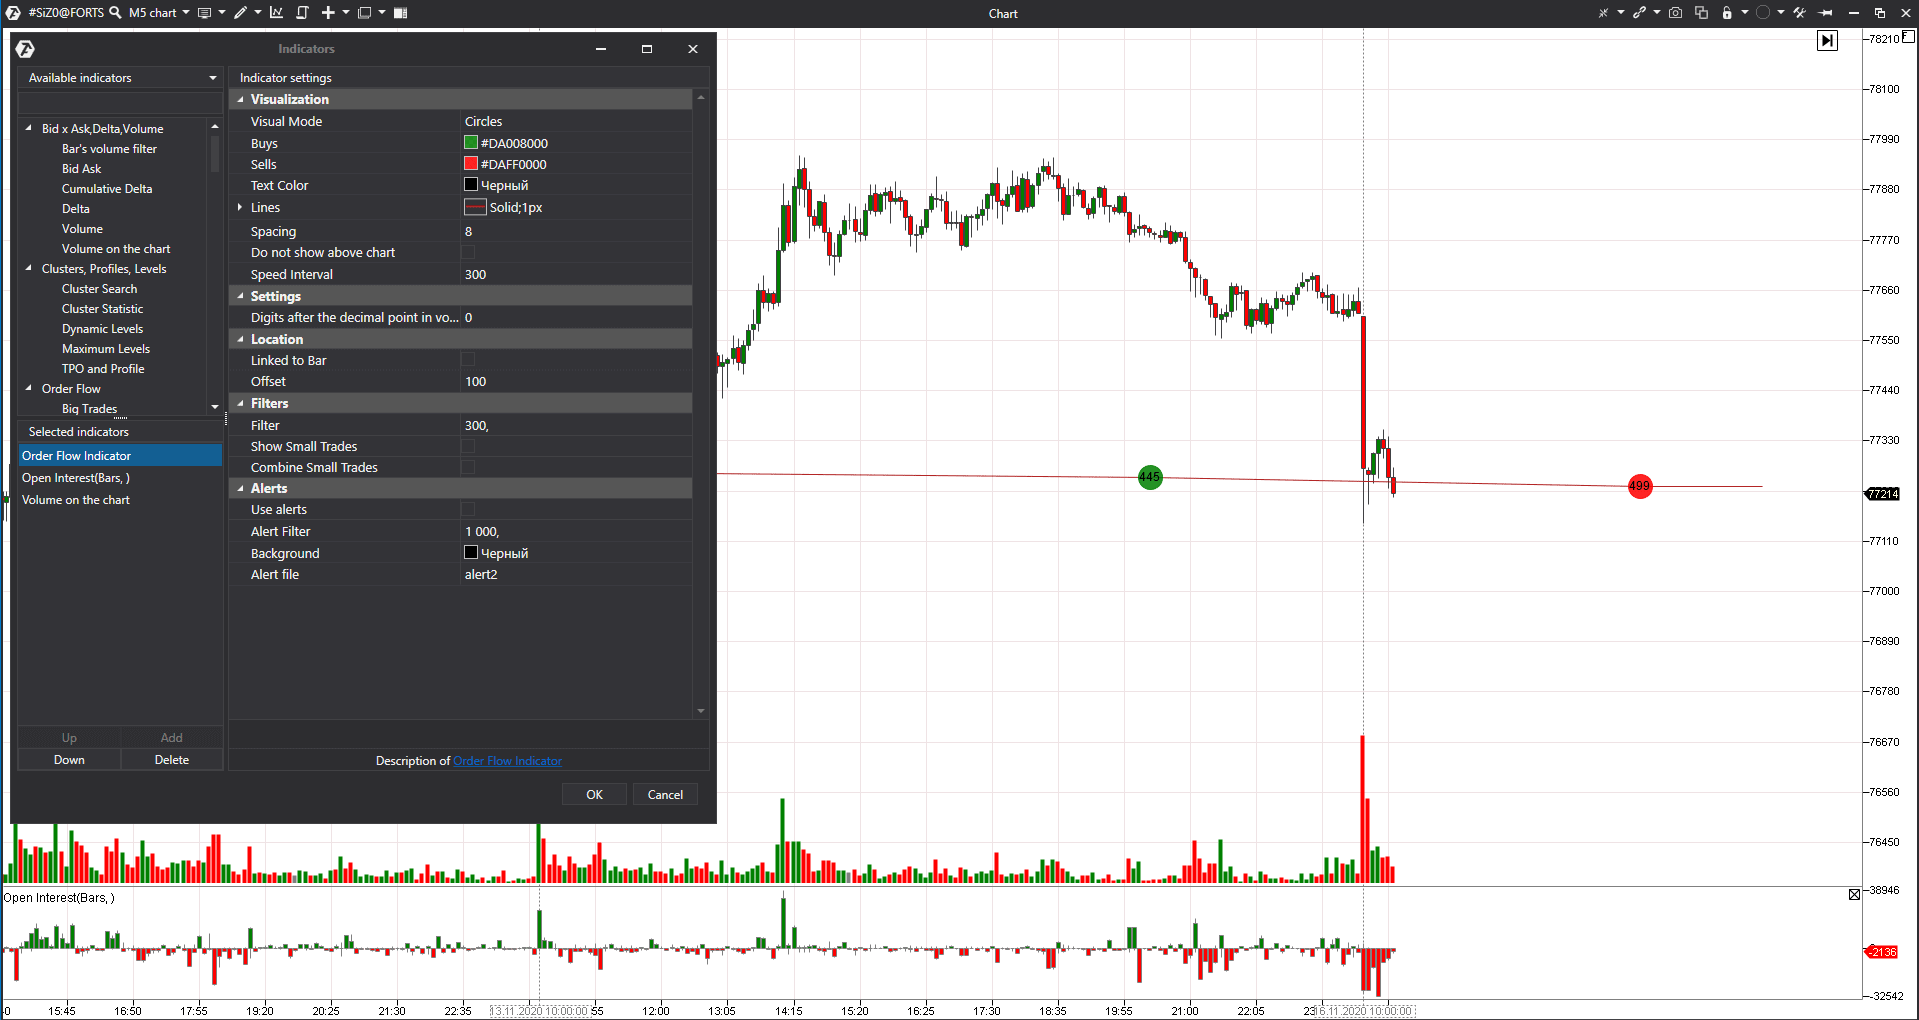Click the chain link windows icon
The width and height of the screenshot is (1919, 1020).
(x=1639, y=13)
